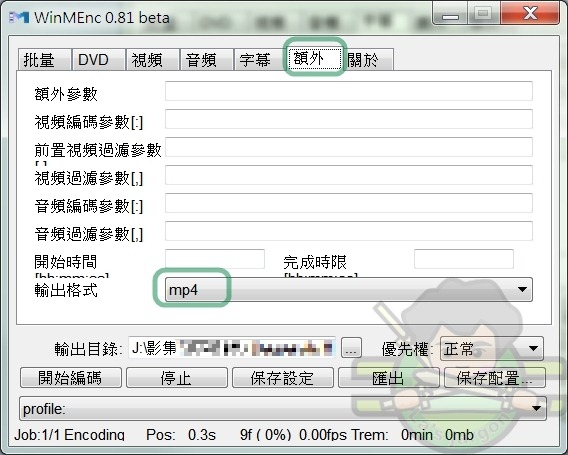Viewport: 568px width, 455px height.
Task: Open the 輸出格式 mp4 dropdown
Action: [349, 289]
